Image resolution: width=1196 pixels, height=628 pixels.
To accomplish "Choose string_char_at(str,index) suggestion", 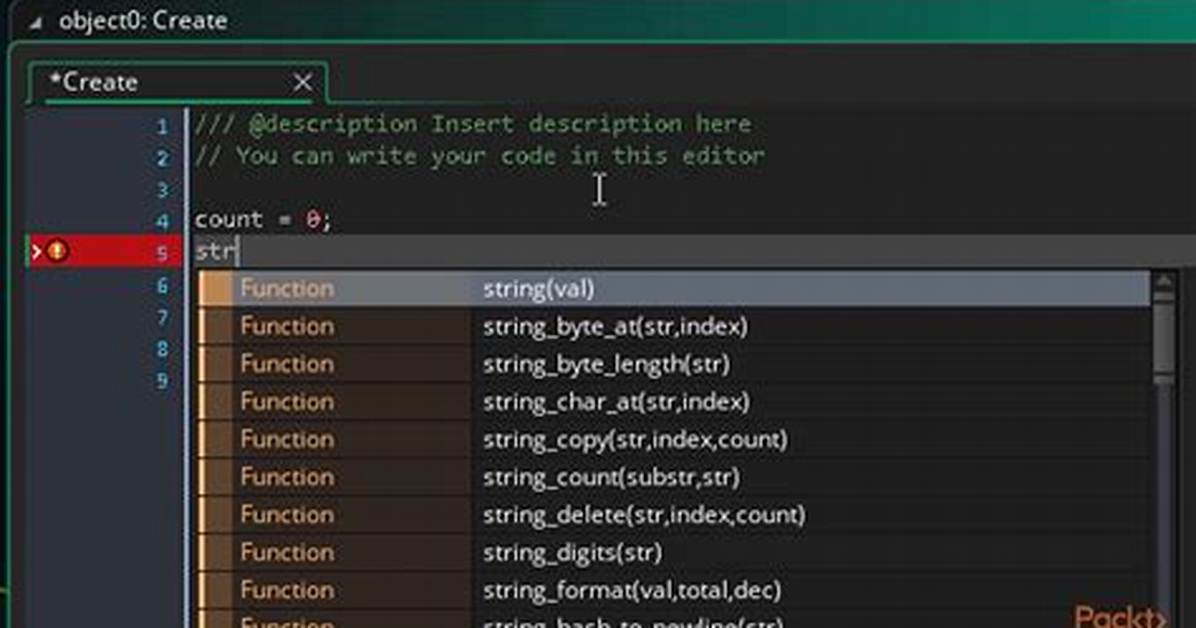I will click(x=674, y=401).
